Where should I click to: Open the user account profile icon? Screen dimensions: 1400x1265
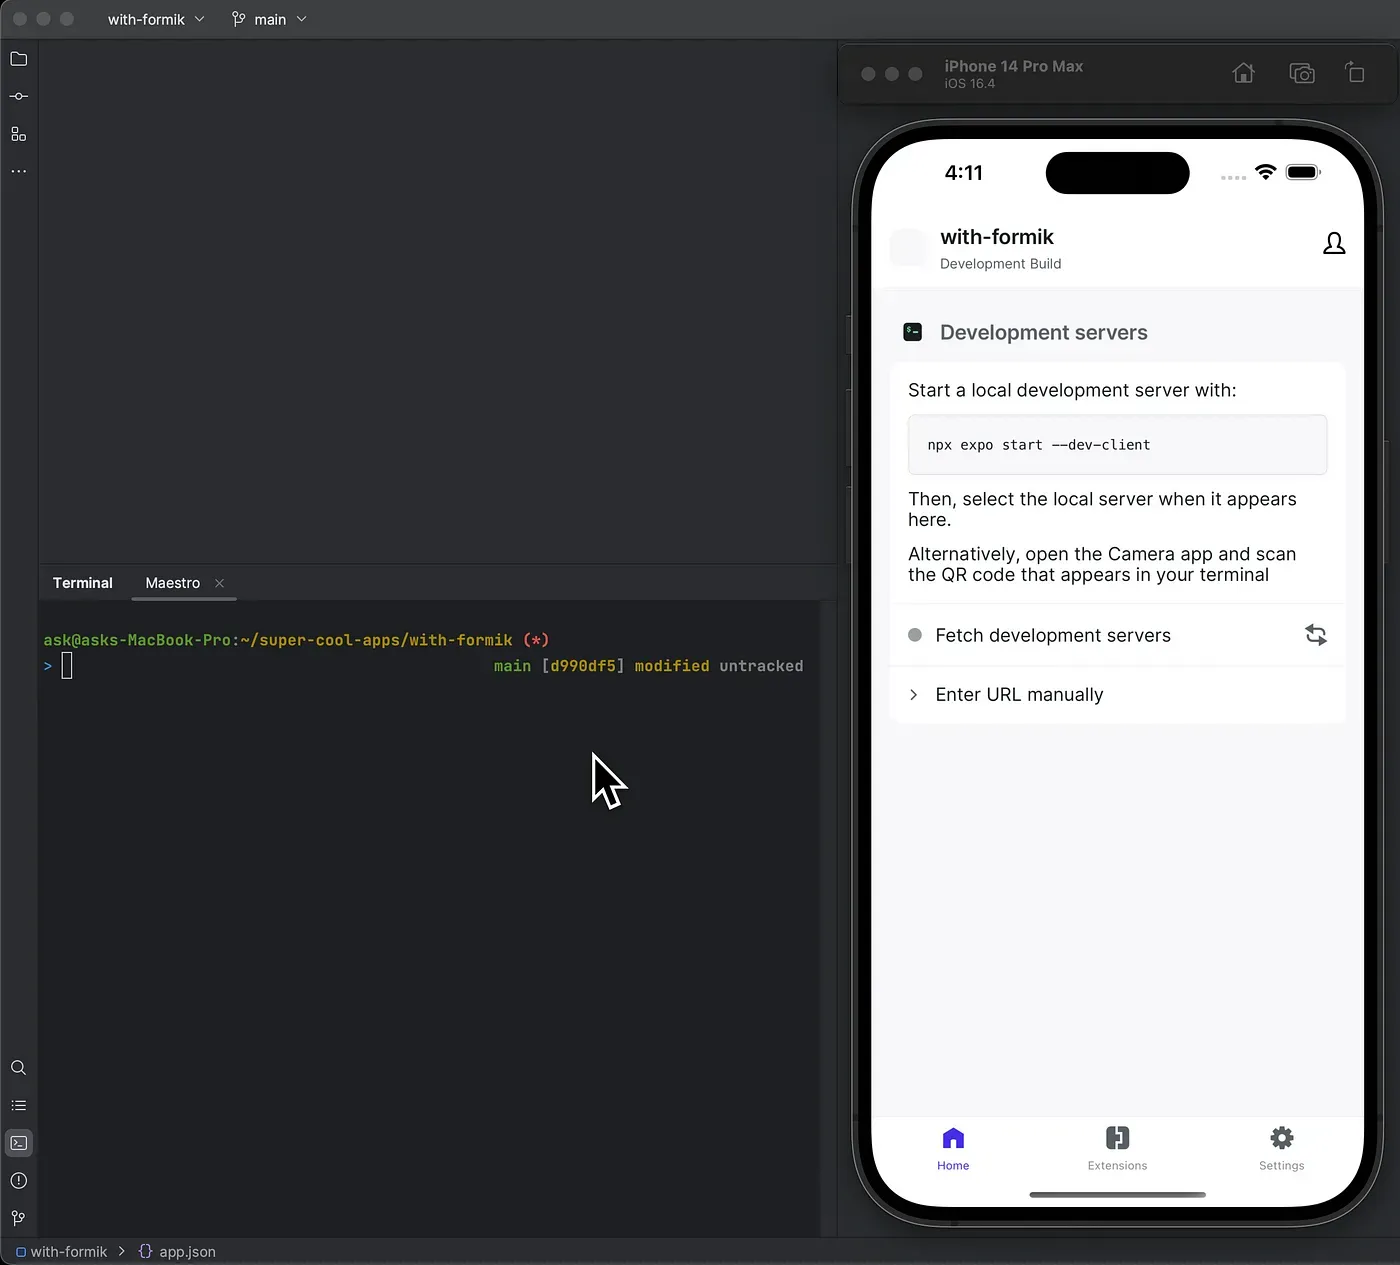[1334, 243]
